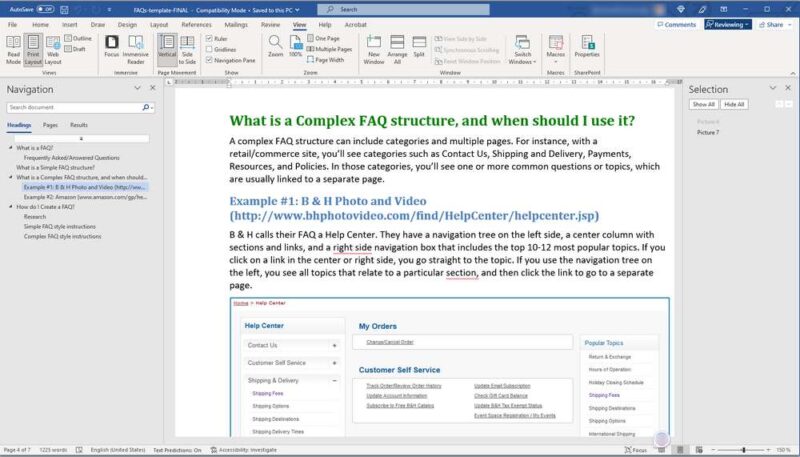Split the document window
The width and height of the screenshot is (800, 457).
coord(419,46)
